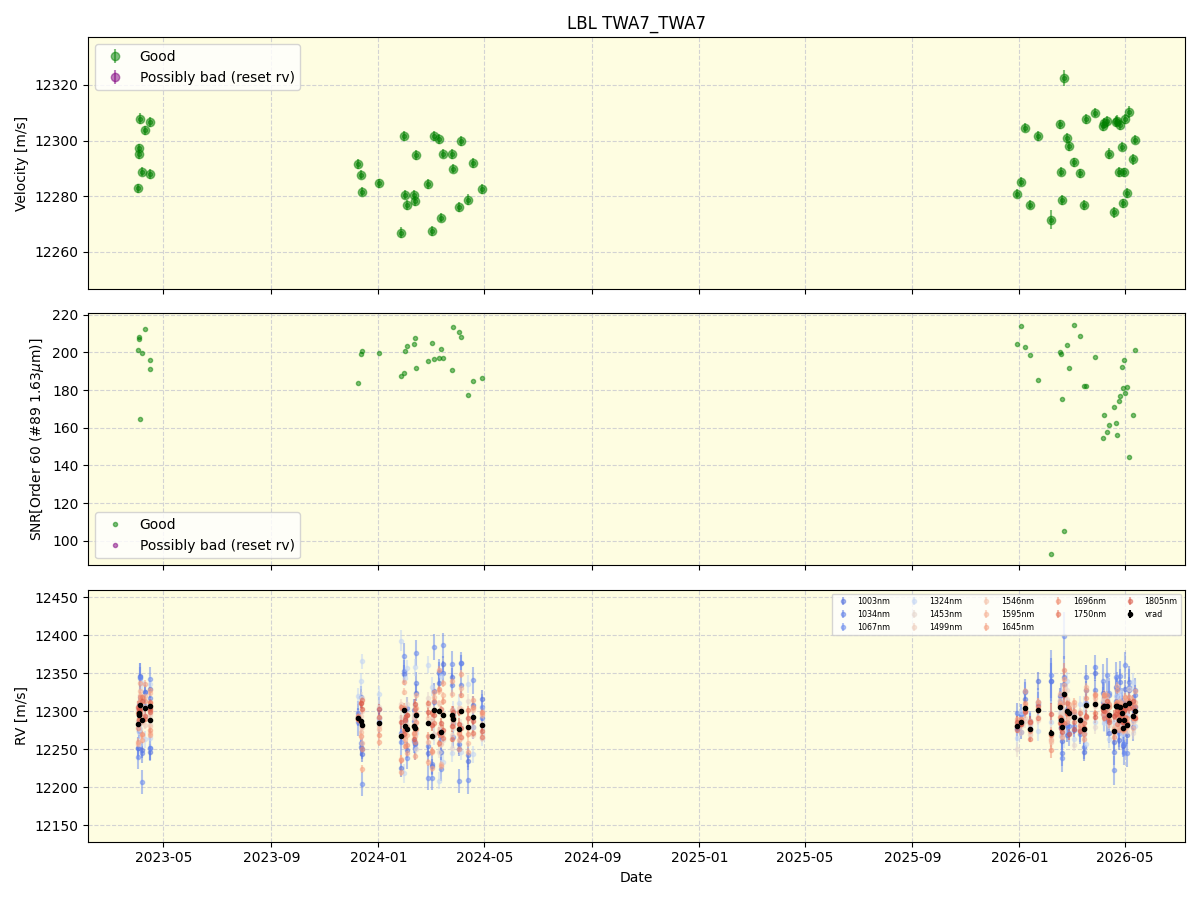Click the 'Good' entry in the SNR panel legend
Image resolution: width=1200 pixels, height=900 pixels.
pyautogui.click(x=158, y=524)
